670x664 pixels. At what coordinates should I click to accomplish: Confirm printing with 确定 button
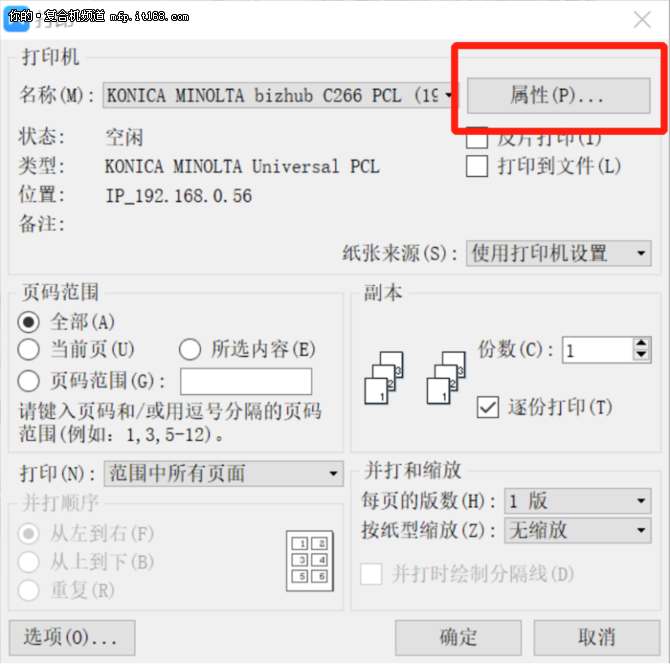click(x=458, y=638)
